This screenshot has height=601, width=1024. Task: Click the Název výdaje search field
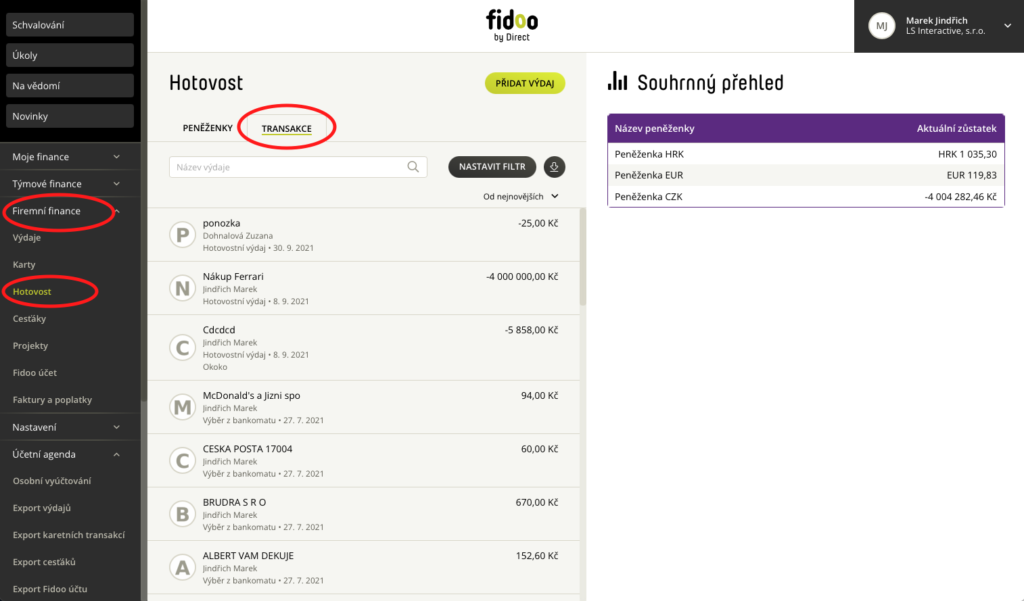(298, 167)
